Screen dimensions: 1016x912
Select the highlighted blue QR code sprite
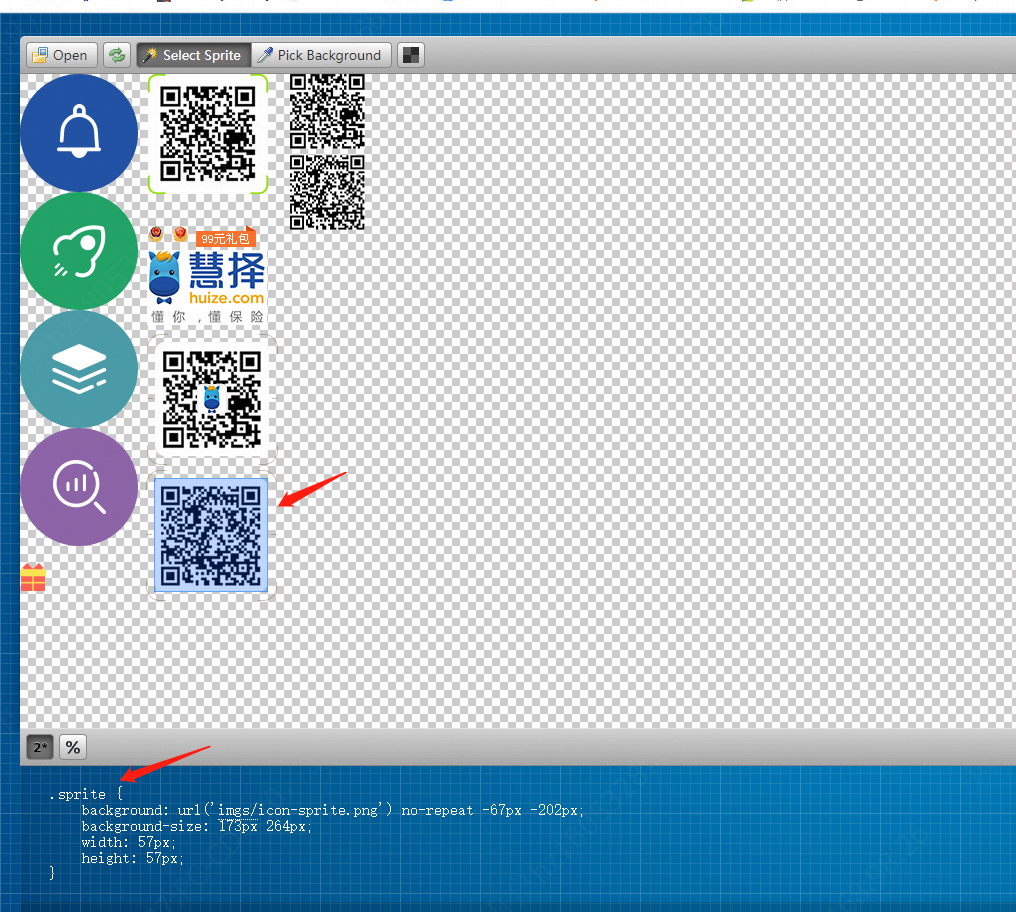211,535
